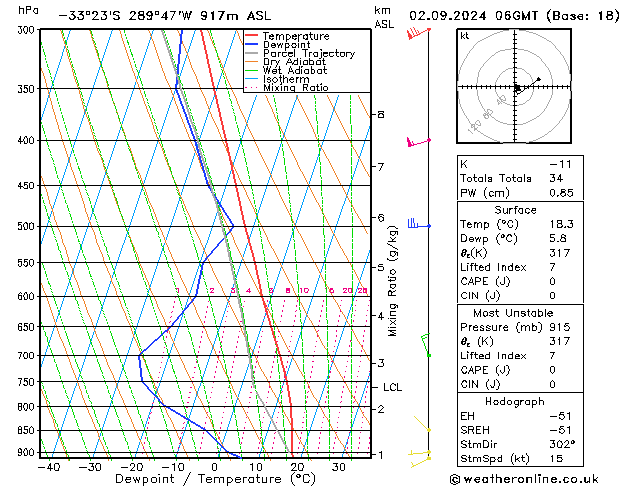Click the yellow wind barb at 850 hPa
Screen dimensions: 629x486
pyautogui.click(x=423, y=424)
